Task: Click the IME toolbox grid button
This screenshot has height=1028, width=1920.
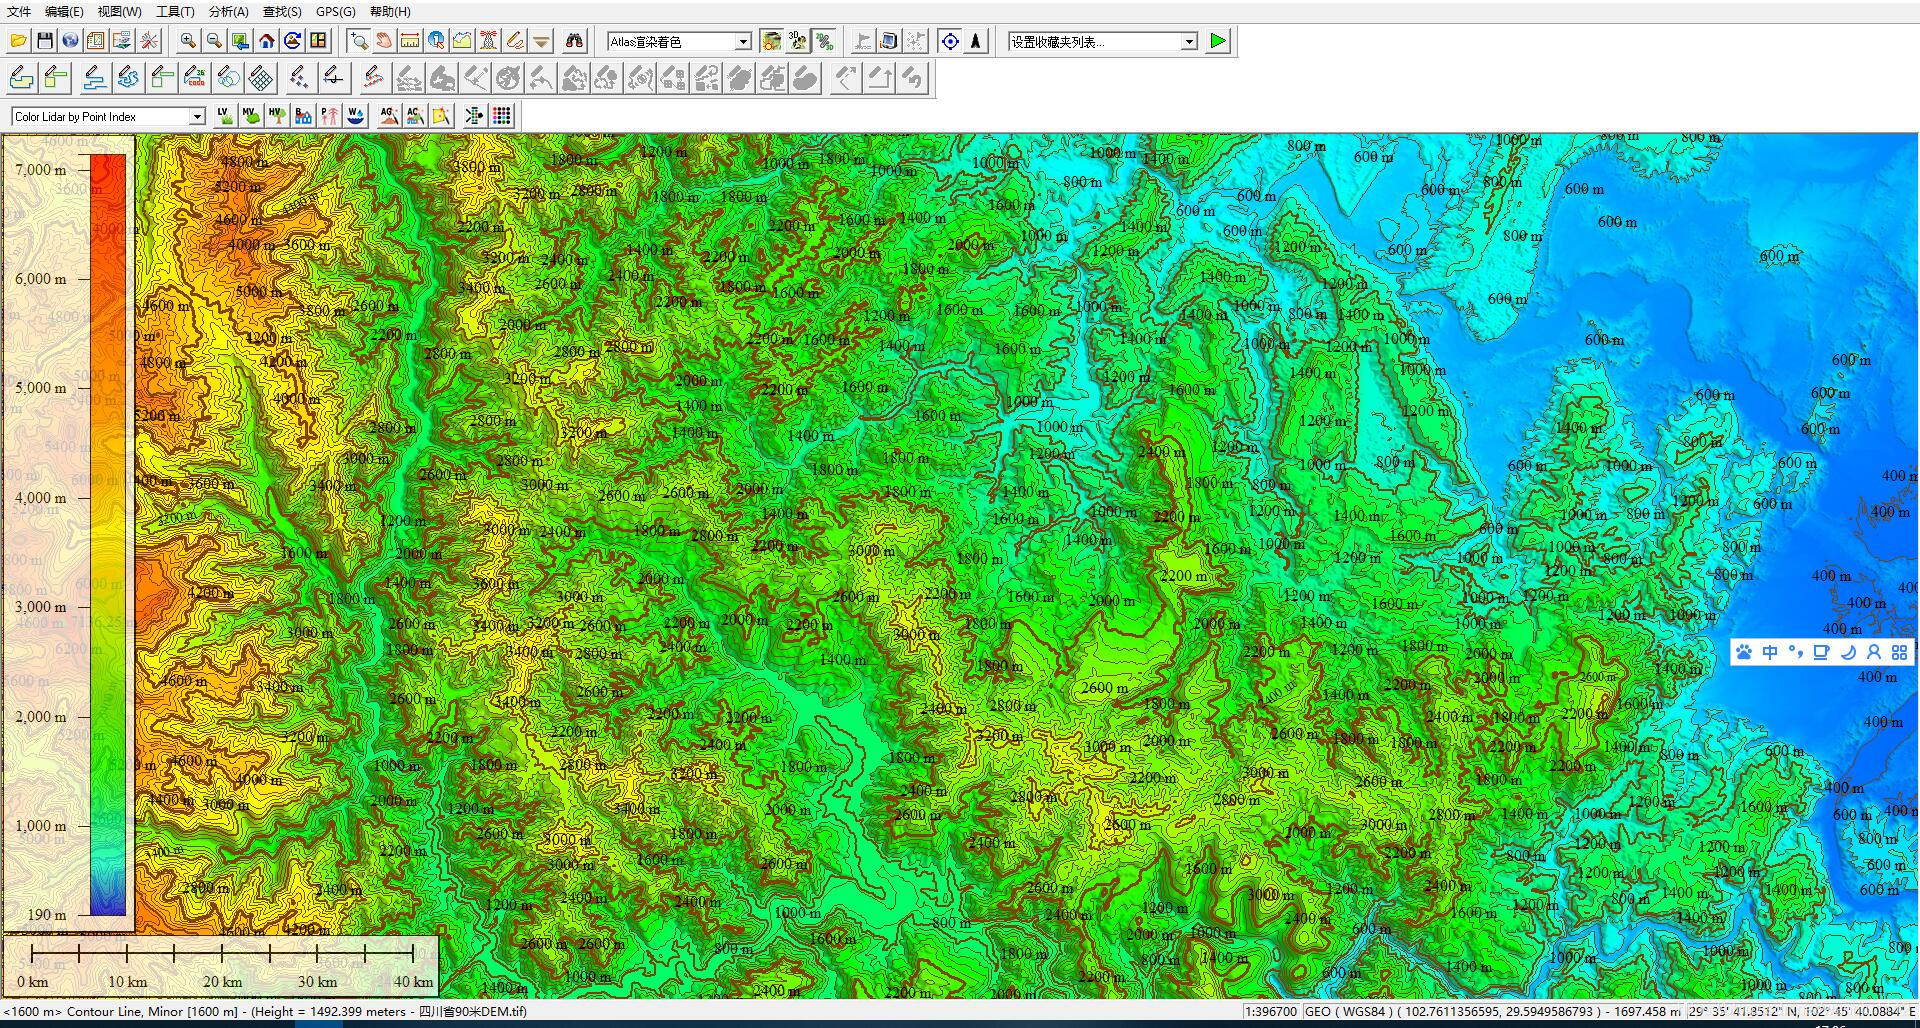Action: pos(1899,652)
